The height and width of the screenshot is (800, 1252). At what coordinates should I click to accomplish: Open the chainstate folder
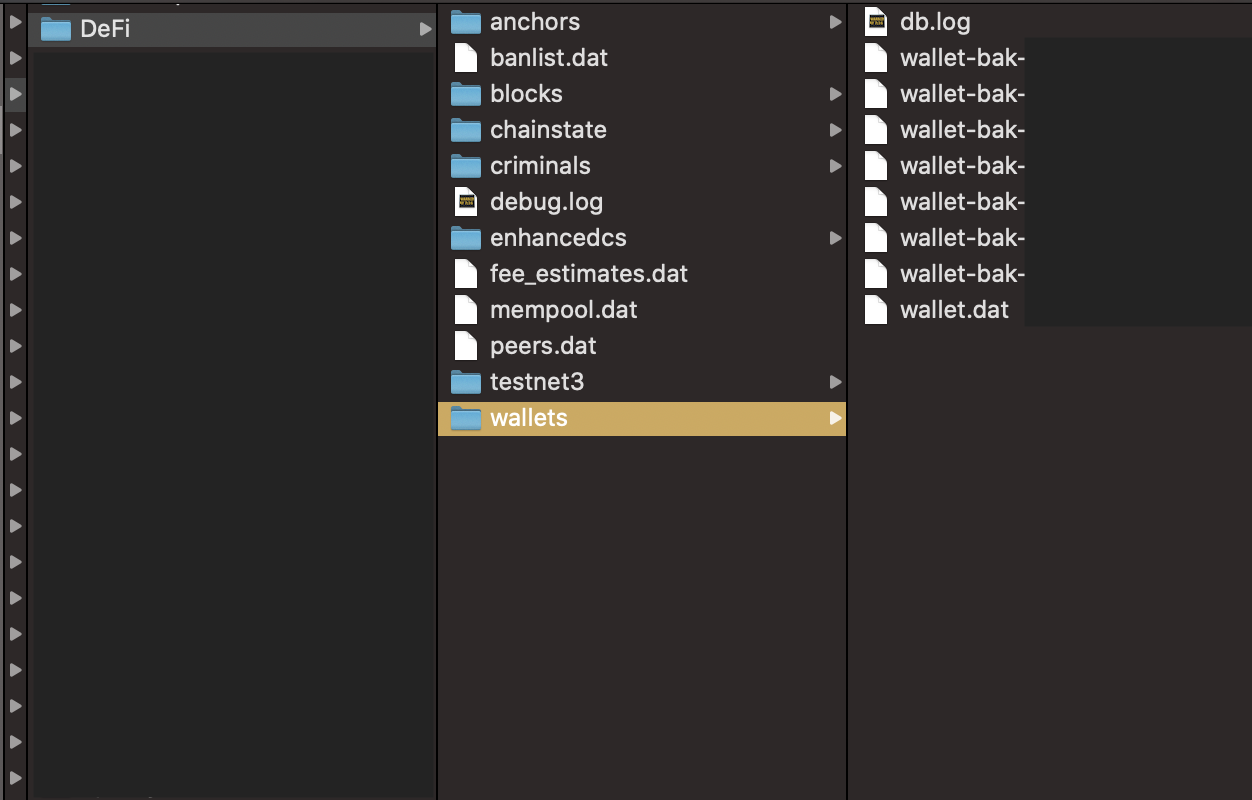tap(548, 130)
